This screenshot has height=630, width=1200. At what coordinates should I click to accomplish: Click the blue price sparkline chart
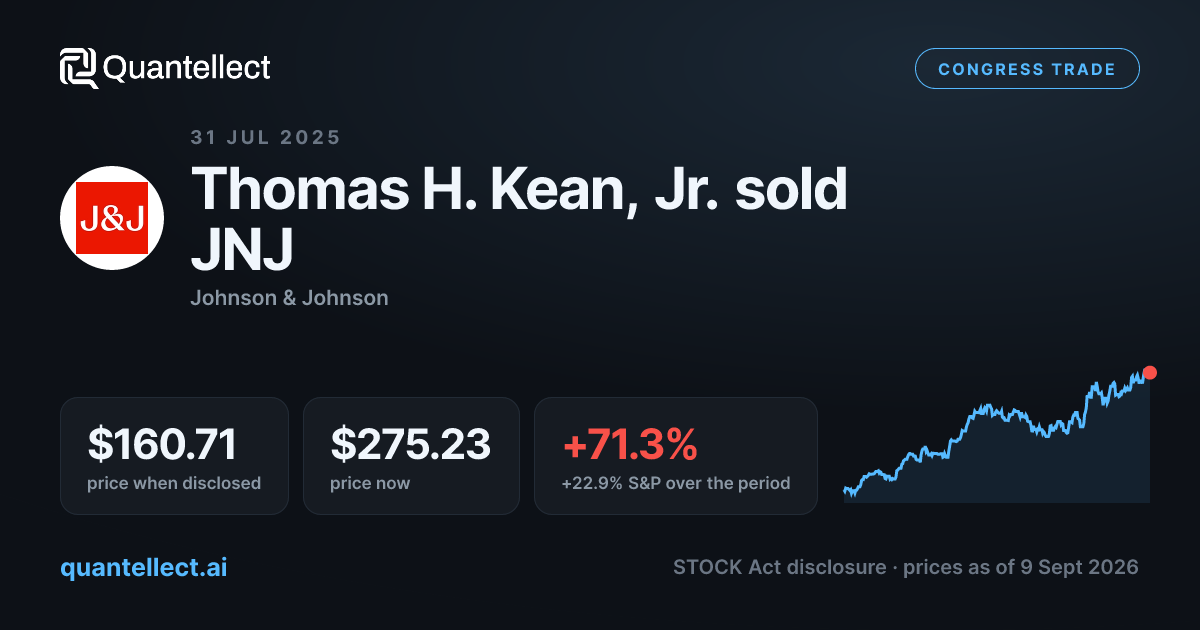[996, 435]
